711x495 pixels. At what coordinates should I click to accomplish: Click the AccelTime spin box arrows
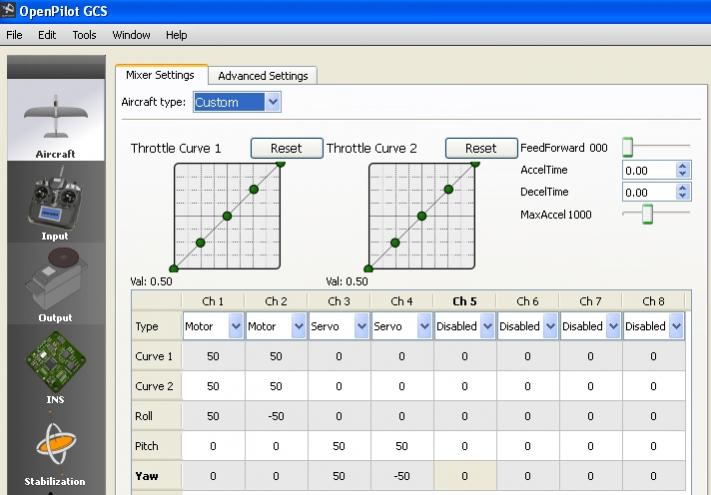pos(683,171)
